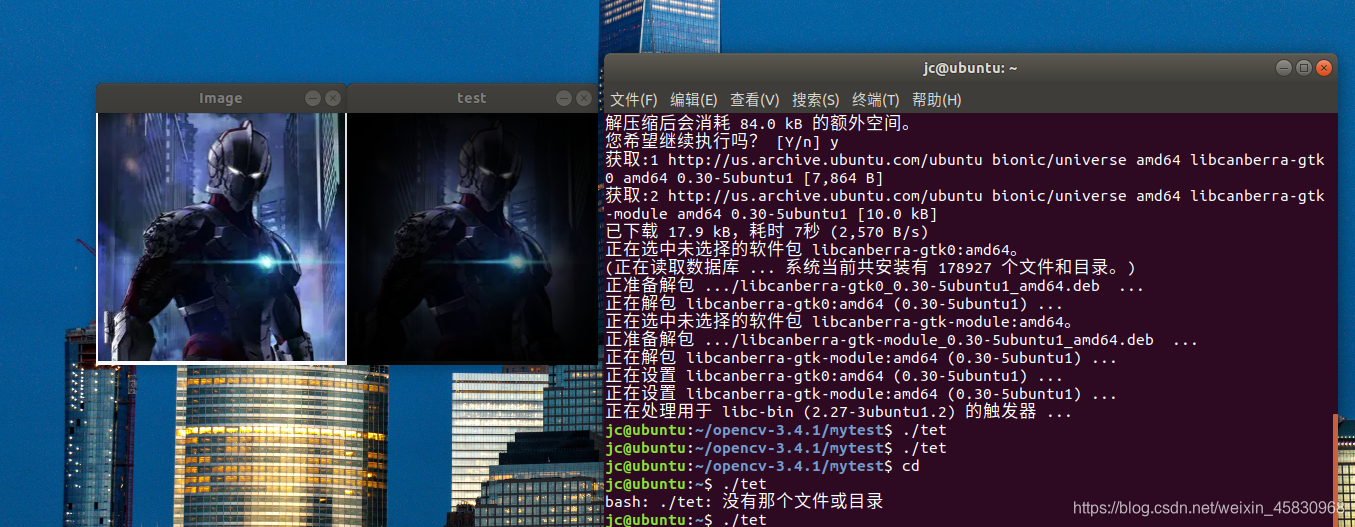Click '系统当前共安装有 178927 个文件和目录' line
This screenshot has width=1355, height=527.
(870, 268)
